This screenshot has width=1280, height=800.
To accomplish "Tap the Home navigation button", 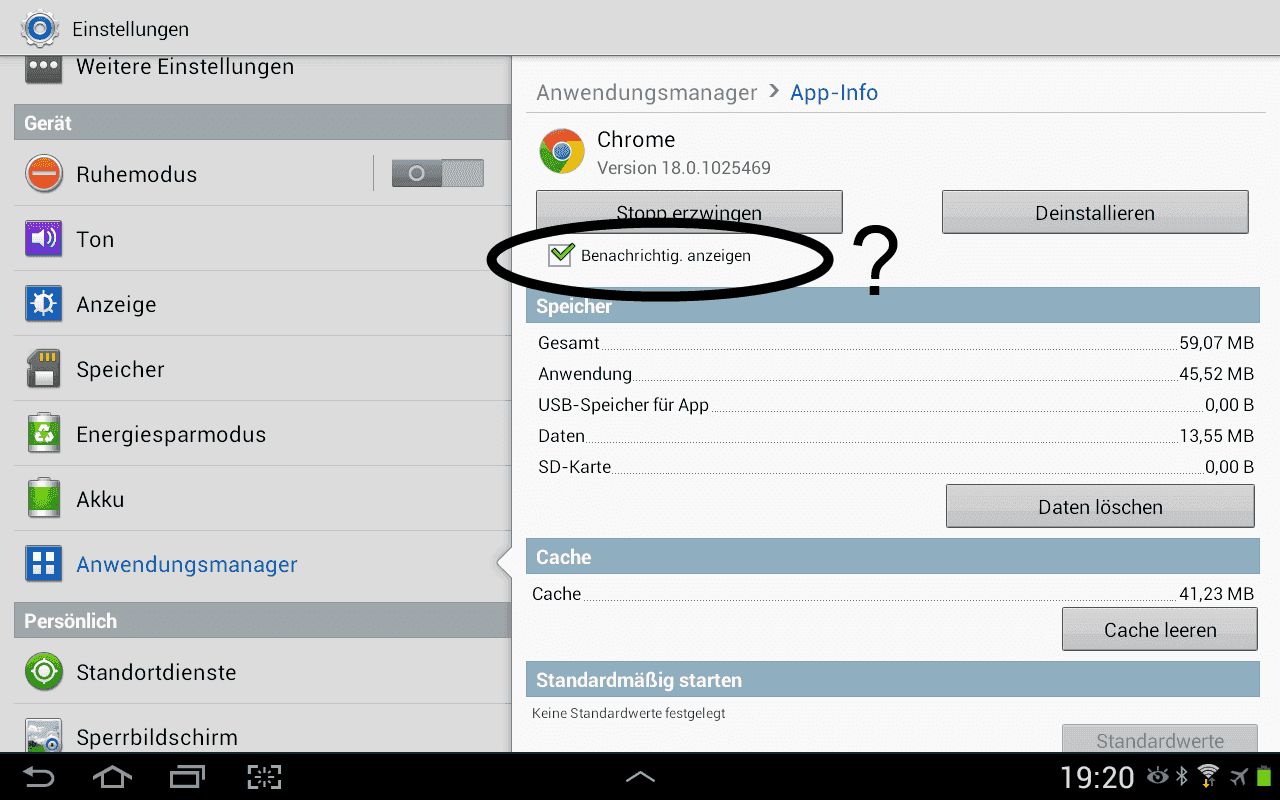I will [112, 776].
